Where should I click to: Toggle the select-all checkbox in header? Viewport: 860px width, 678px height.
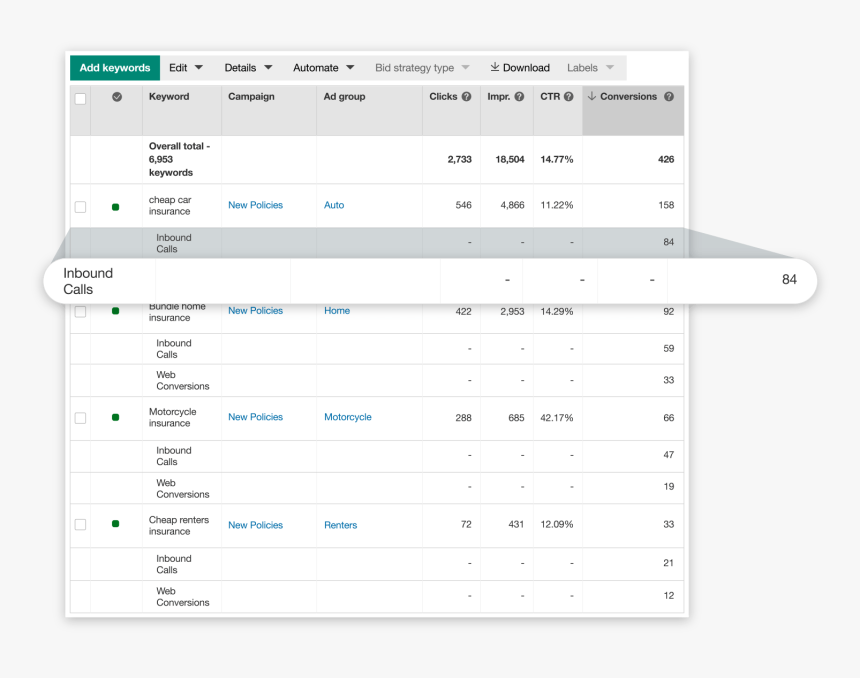pos(80,98)
